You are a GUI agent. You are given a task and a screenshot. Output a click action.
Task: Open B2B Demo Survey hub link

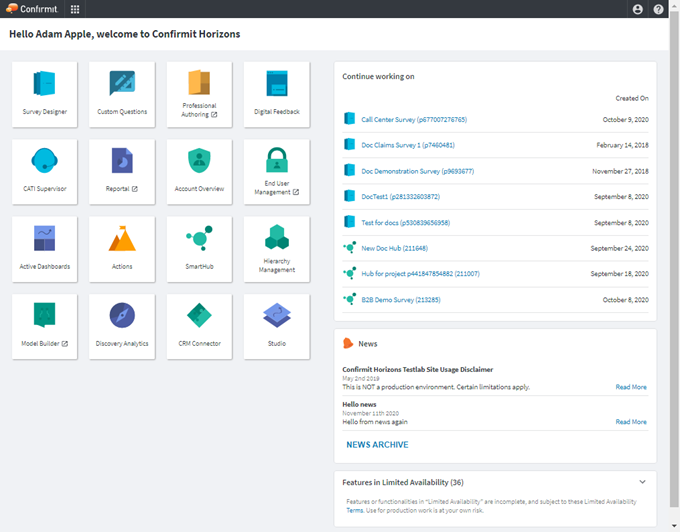(x=401, y=300)
